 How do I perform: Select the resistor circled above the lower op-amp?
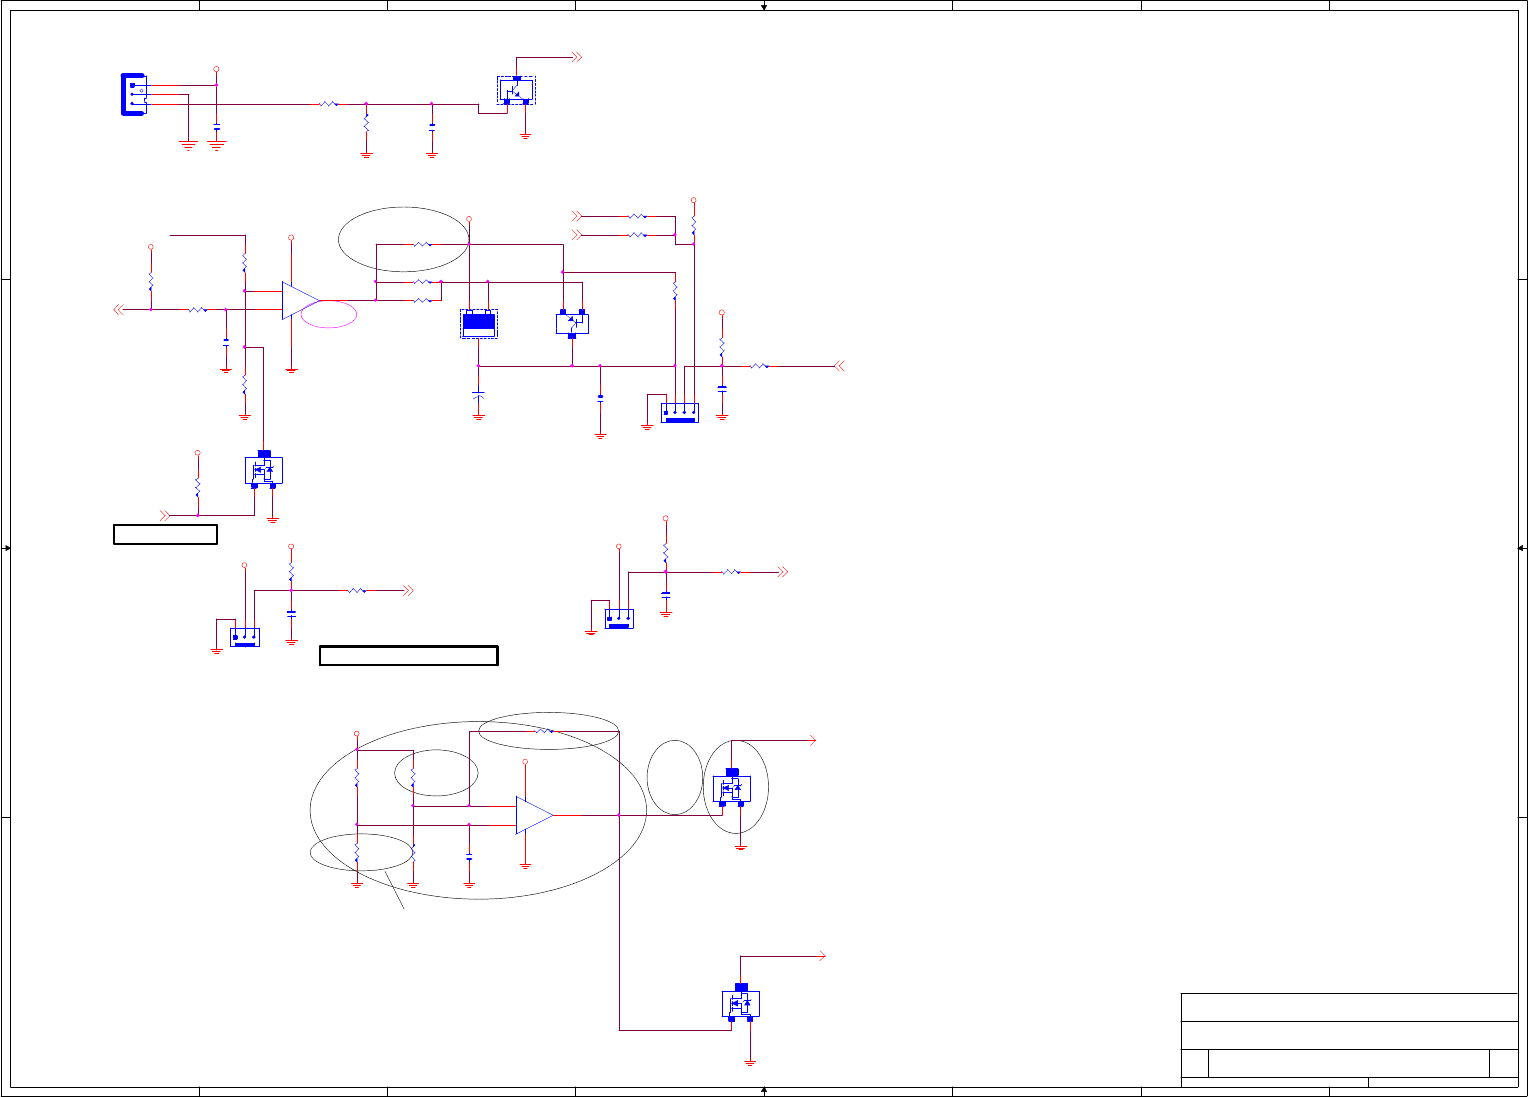(x=543, y=731)
